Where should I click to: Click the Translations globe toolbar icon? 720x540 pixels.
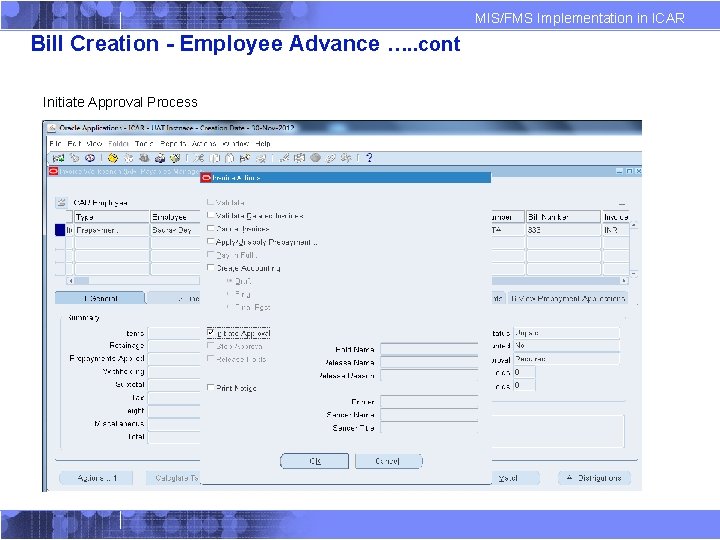(315, 158)
